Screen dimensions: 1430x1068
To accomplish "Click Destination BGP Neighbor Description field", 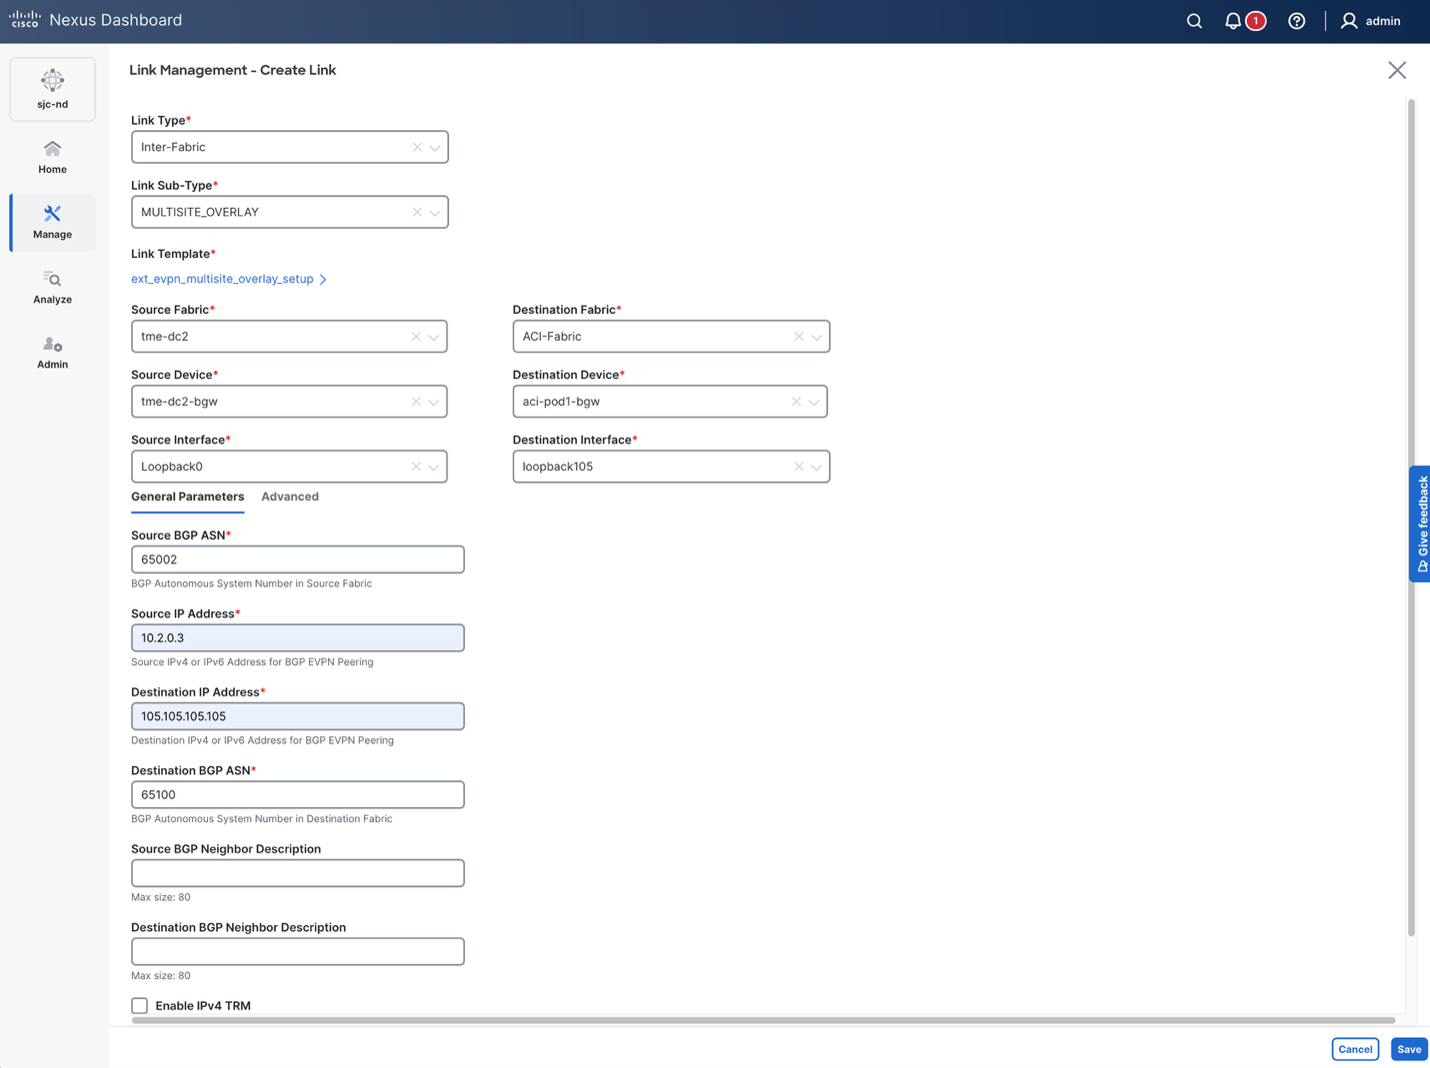I will click(x=298, y=952).
